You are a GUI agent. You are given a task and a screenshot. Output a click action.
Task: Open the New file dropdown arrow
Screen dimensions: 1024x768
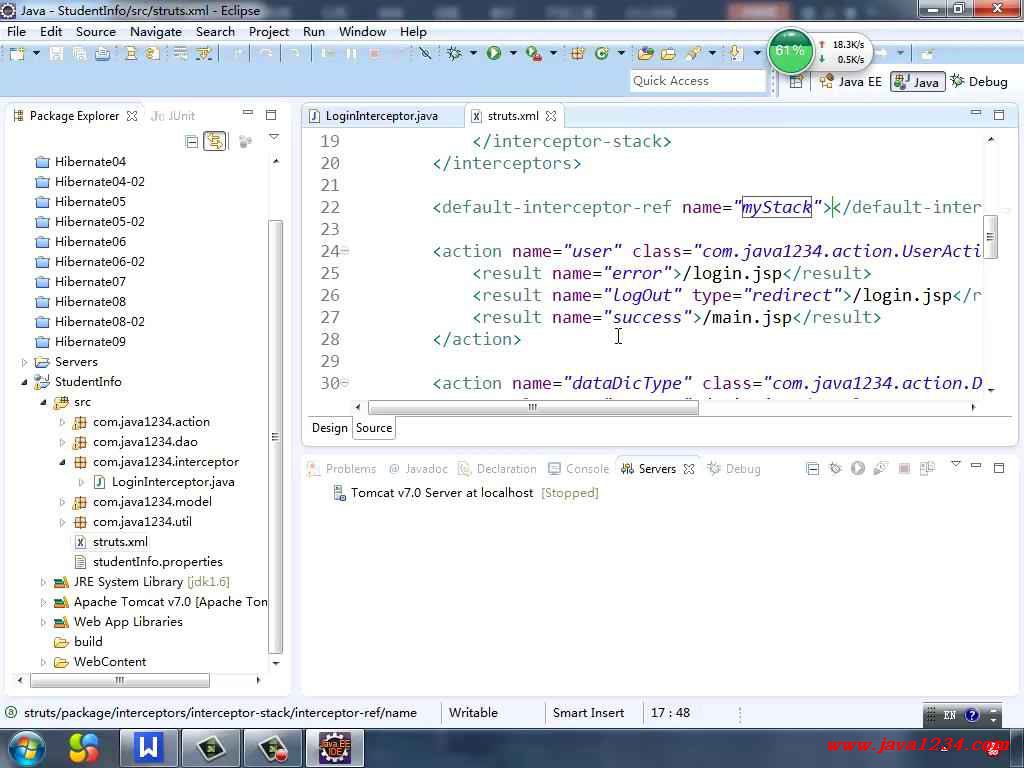click(x=36, y=54)
